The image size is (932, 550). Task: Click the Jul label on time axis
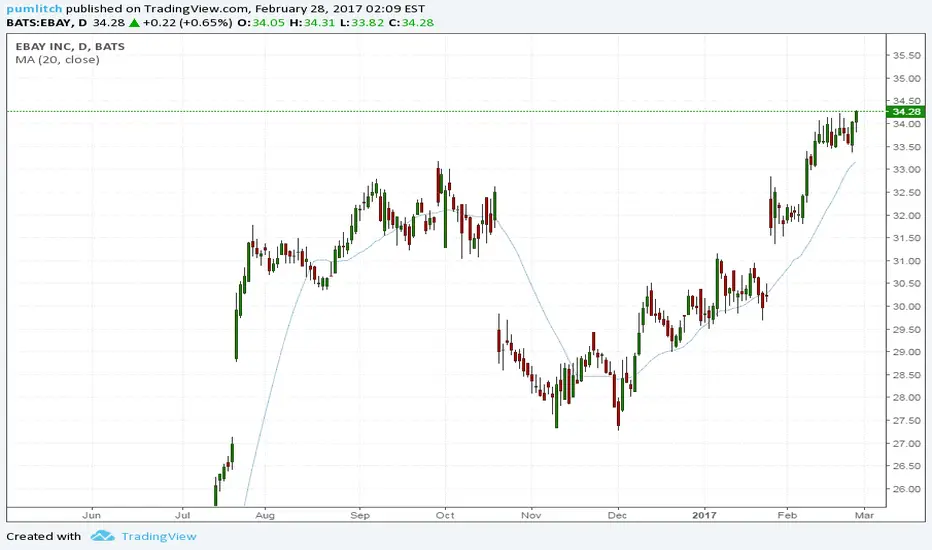[182, 515]
